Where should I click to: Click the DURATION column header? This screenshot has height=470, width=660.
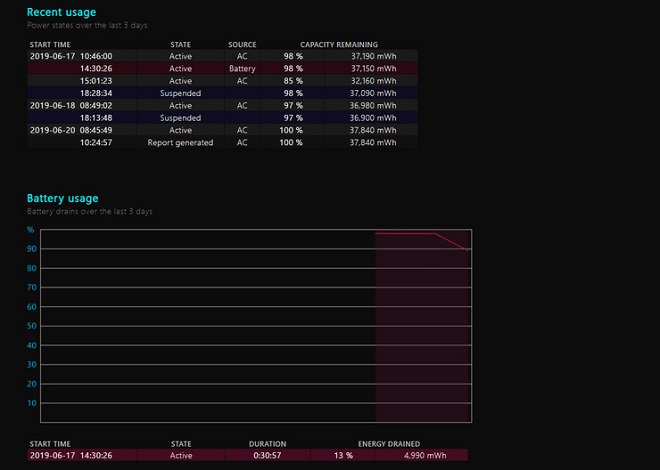pyautogui.click(x=267, y=443)
